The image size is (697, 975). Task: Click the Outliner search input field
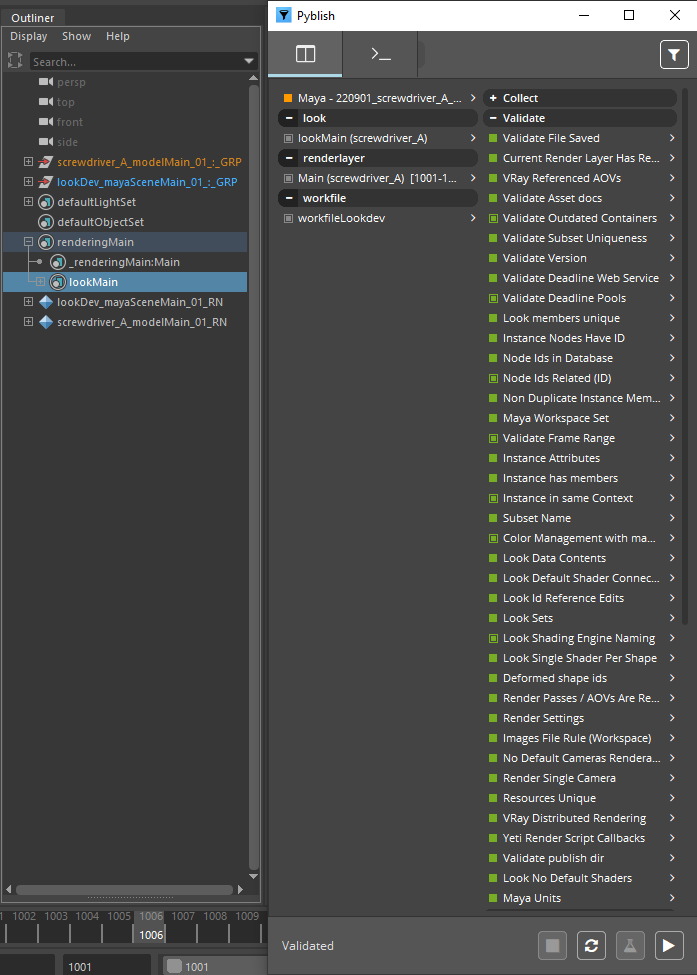137,62
